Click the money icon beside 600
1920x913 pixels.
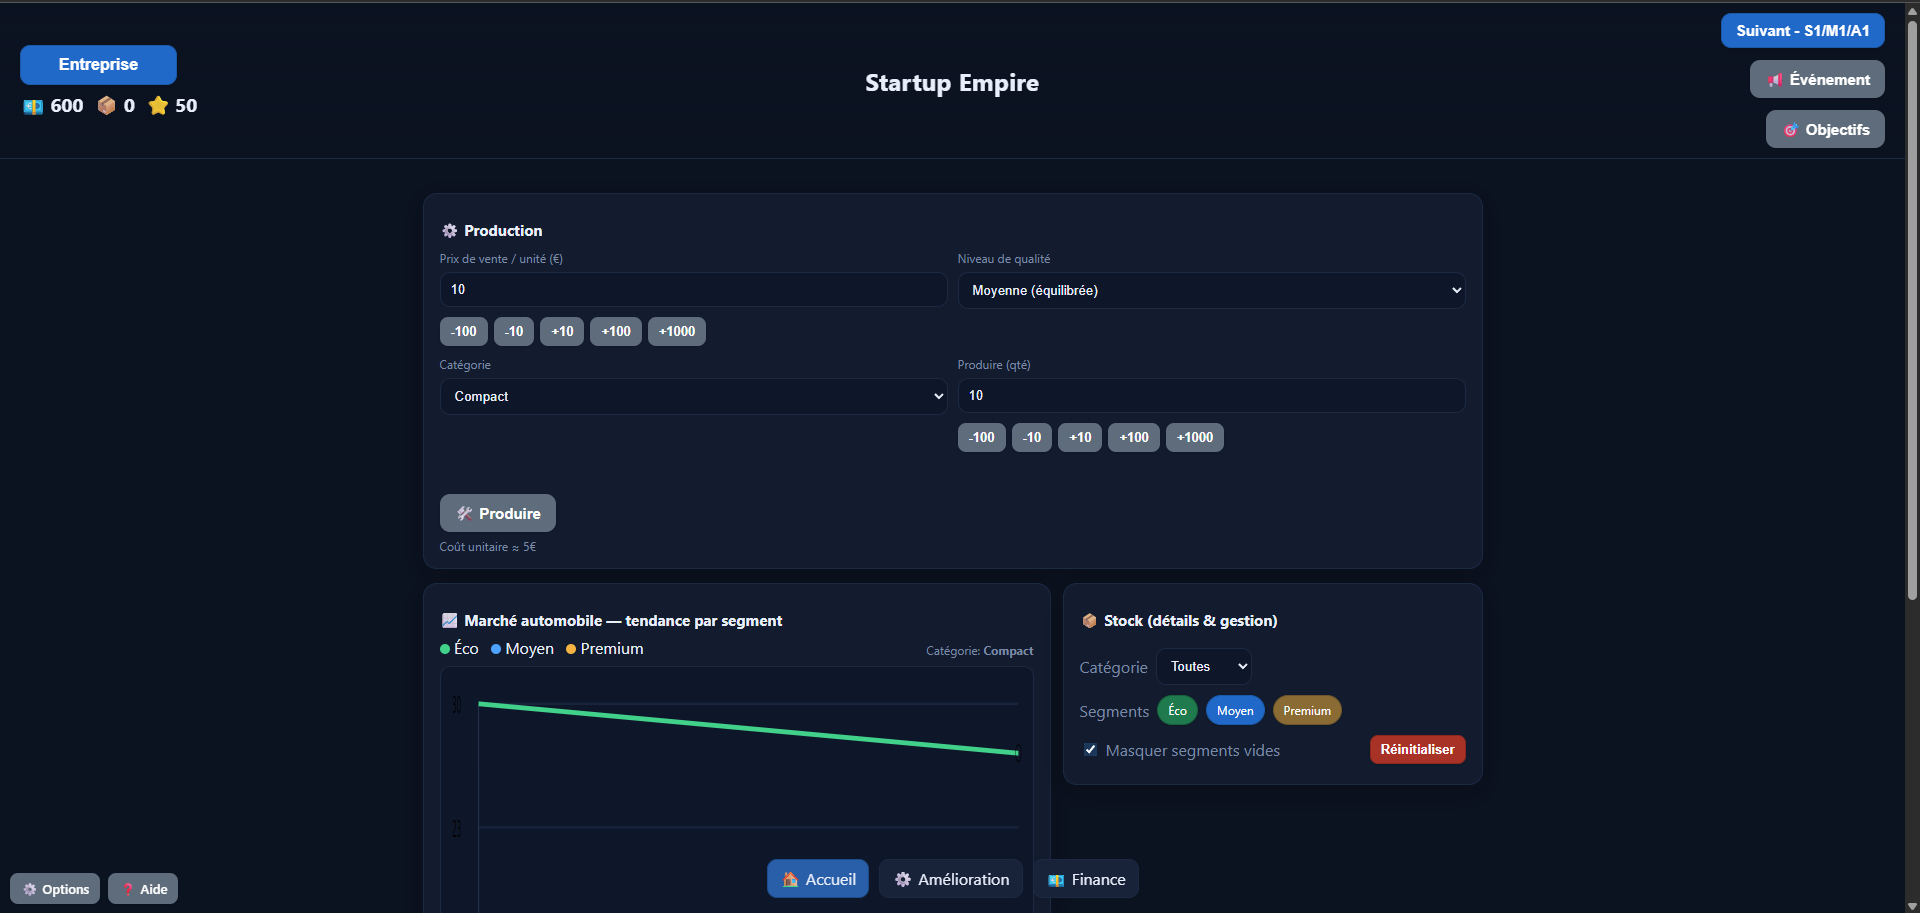click(x=33, y=106)
